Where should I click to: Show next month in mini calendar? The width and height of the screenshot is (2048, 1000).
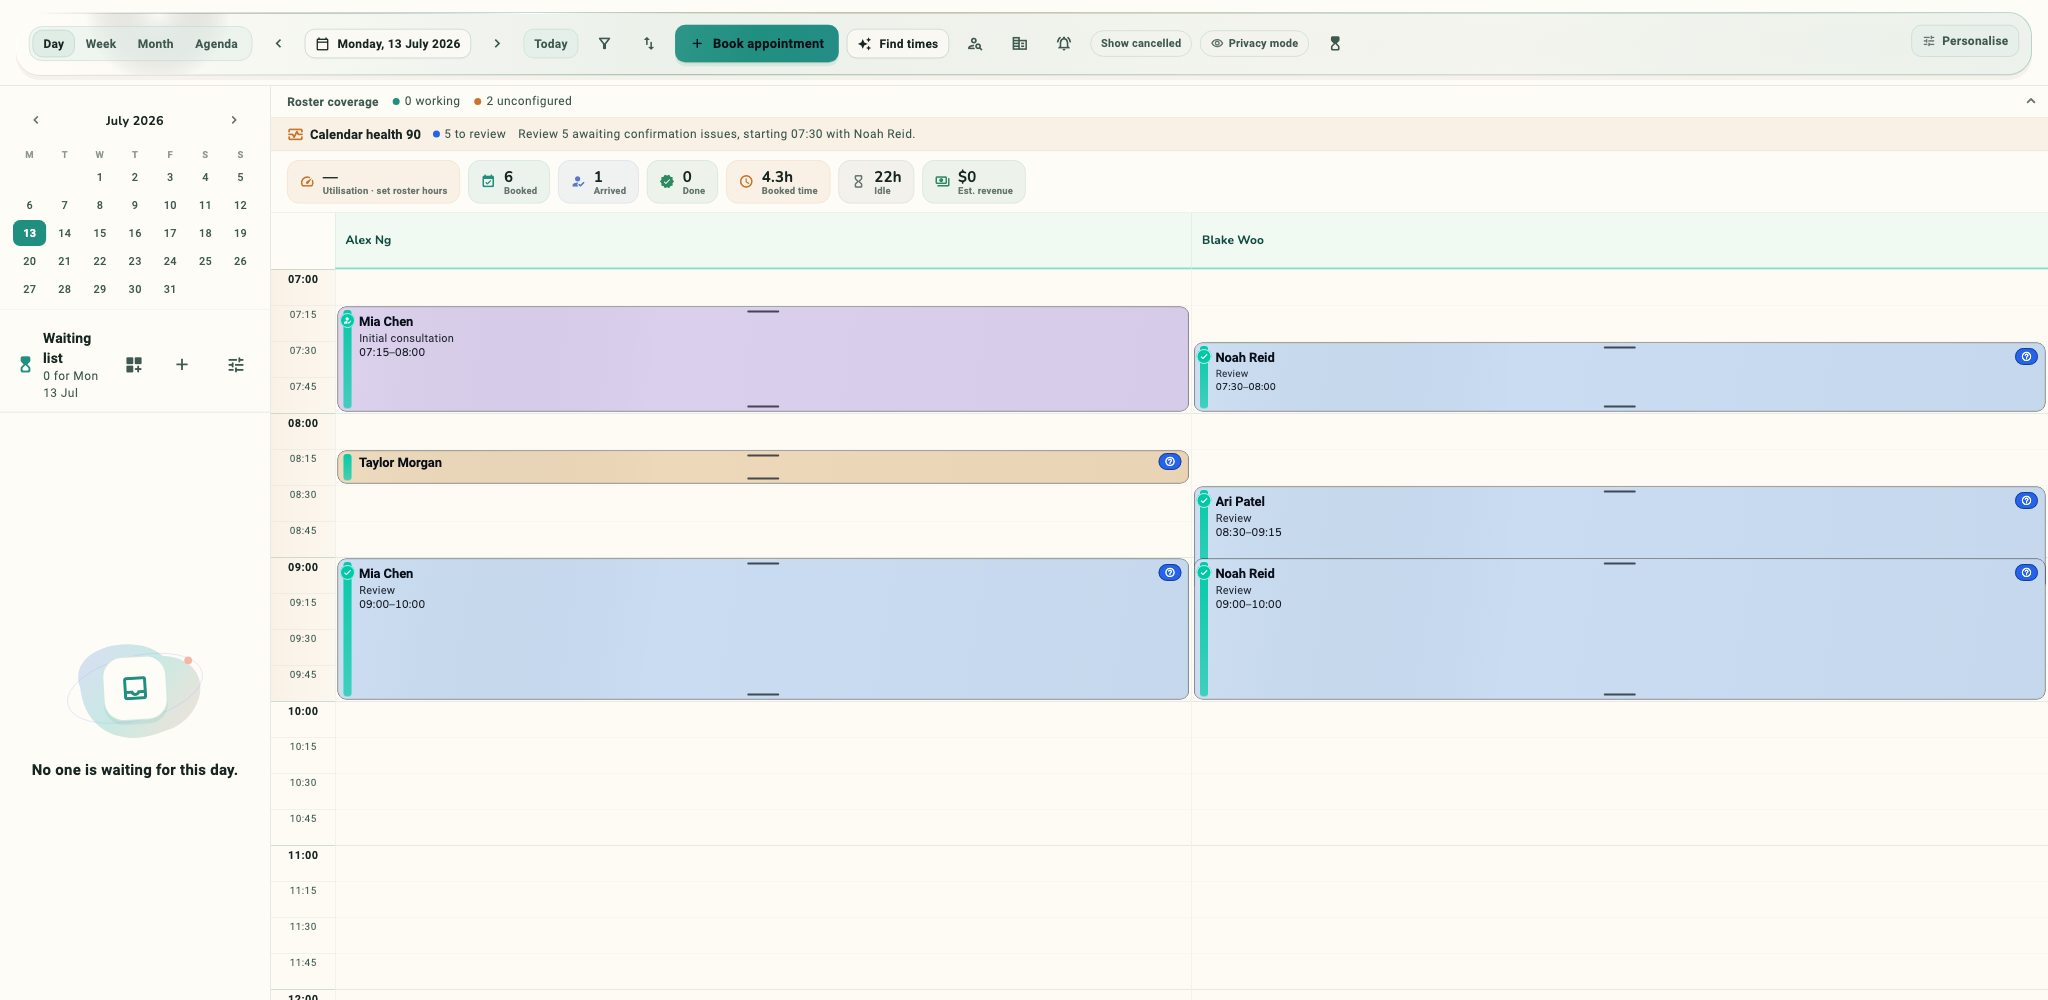click(x=234, y=120)
